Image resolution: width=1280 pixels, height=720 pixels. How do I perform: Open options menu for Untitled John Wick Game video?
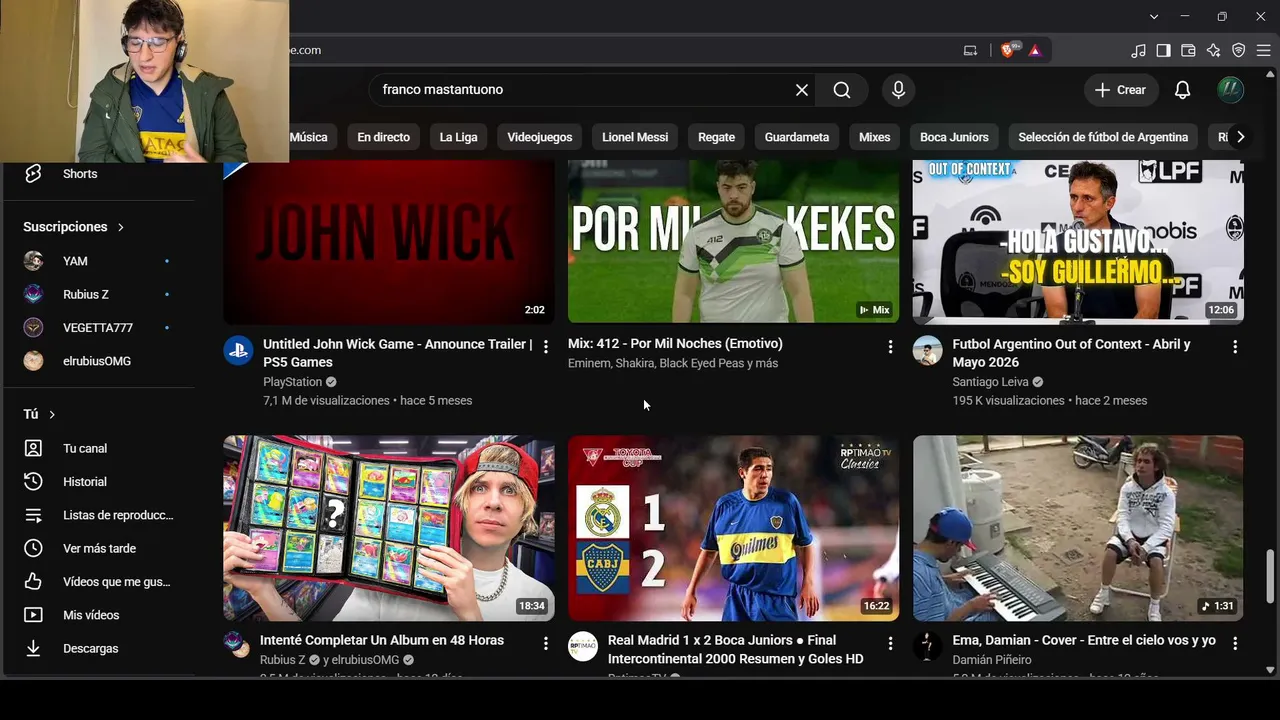click(x=545, y=347)
